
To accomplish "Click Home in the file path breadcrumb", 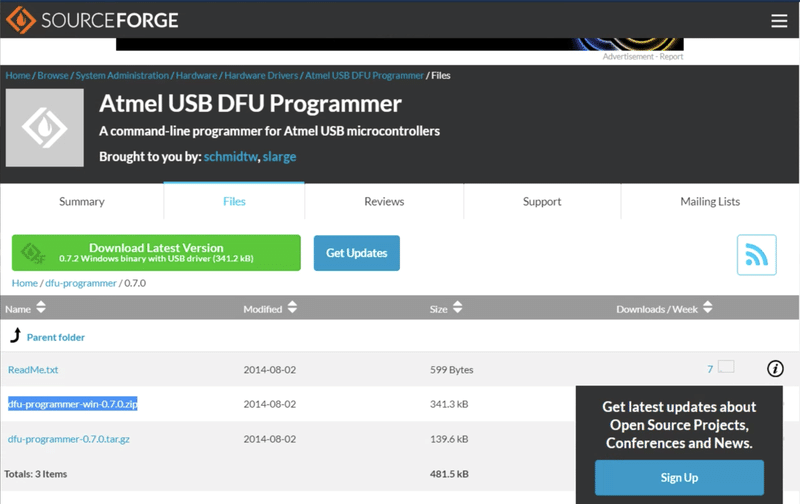I will pyautogui.click(x=24, y=283).
